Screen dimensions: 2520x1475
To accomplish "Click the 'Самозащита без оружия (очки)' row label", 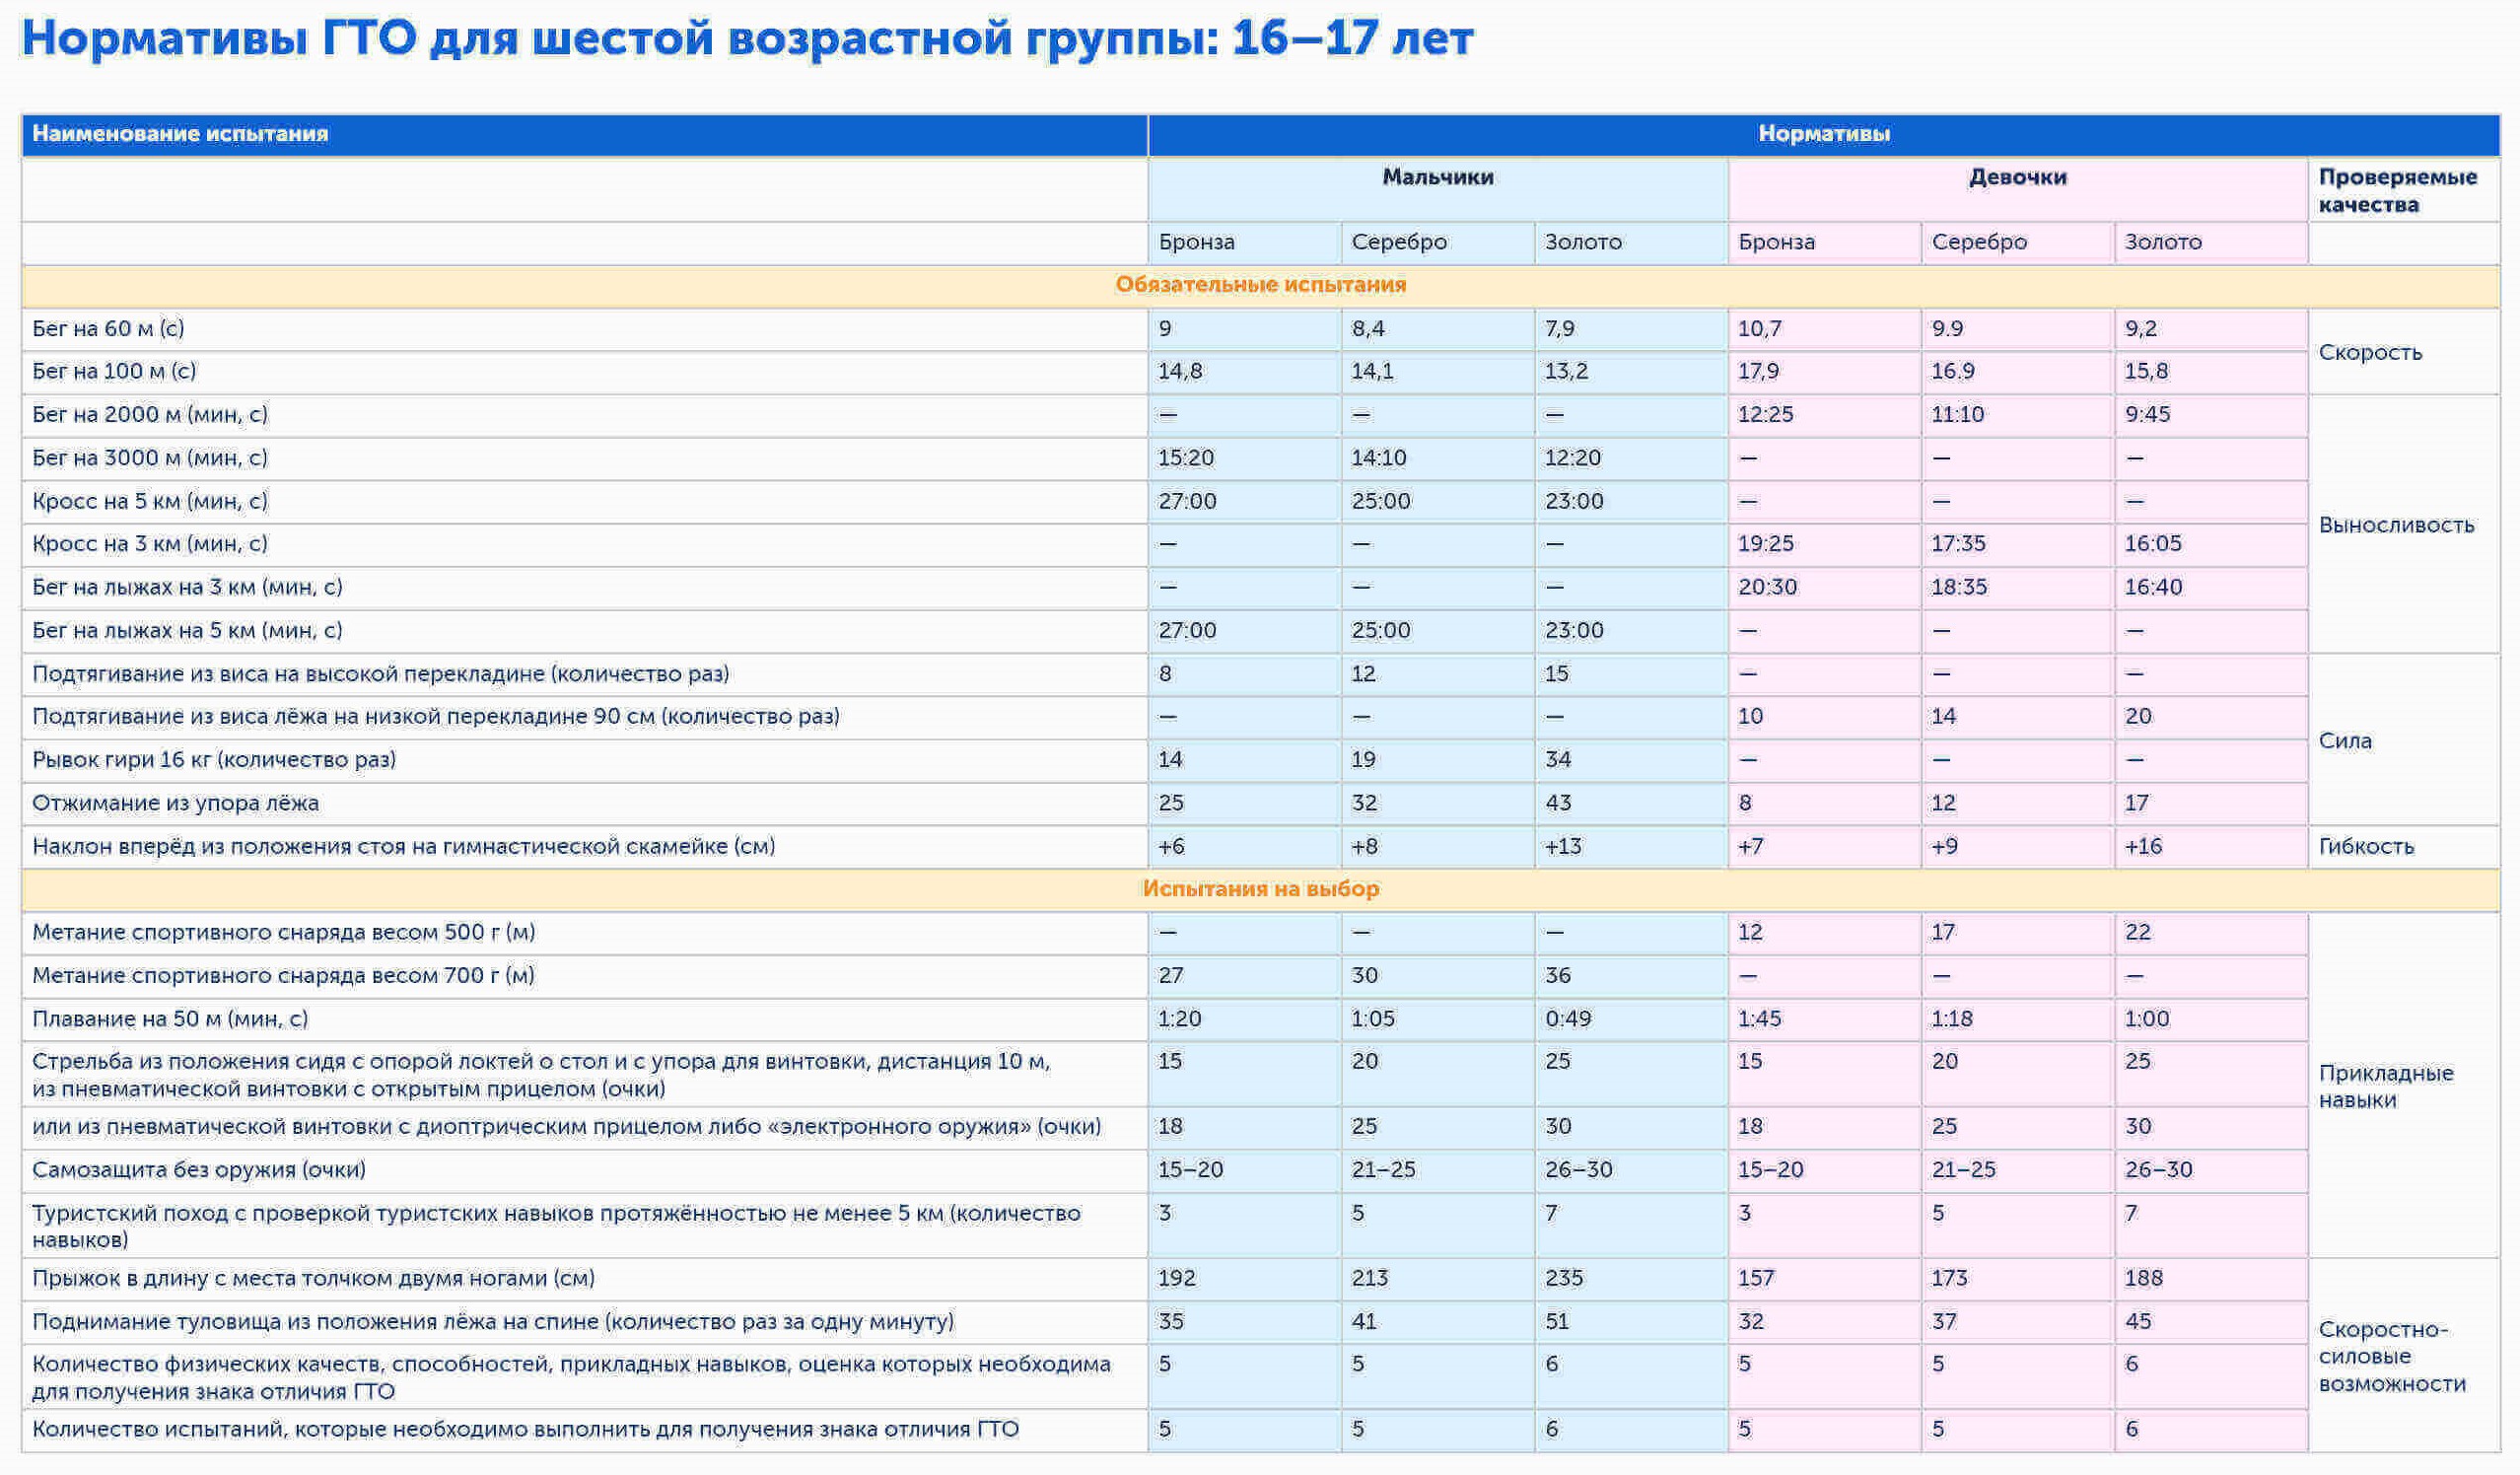I will [x=199, y=1170].
